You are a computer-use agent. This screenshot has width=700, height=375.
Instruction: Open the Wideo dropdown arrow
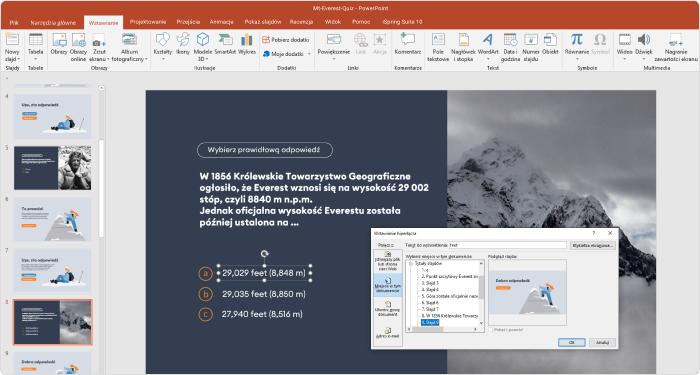coord(625,59)
